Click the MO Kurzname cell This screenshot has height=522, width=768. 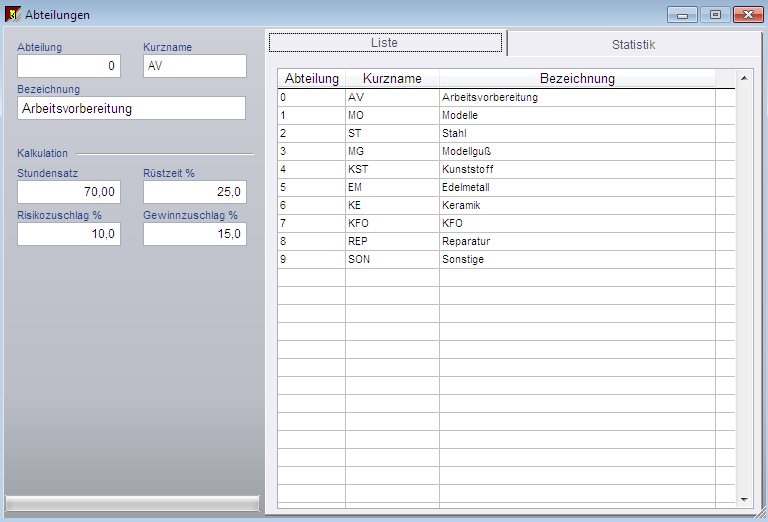click(x=392, y=116)
